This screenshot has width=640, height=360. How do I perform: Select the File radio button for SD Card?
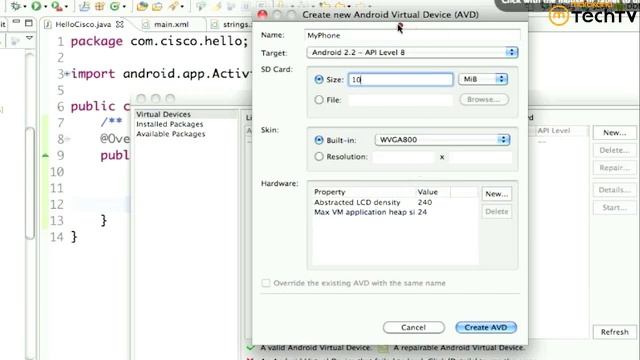pos(319,100)
